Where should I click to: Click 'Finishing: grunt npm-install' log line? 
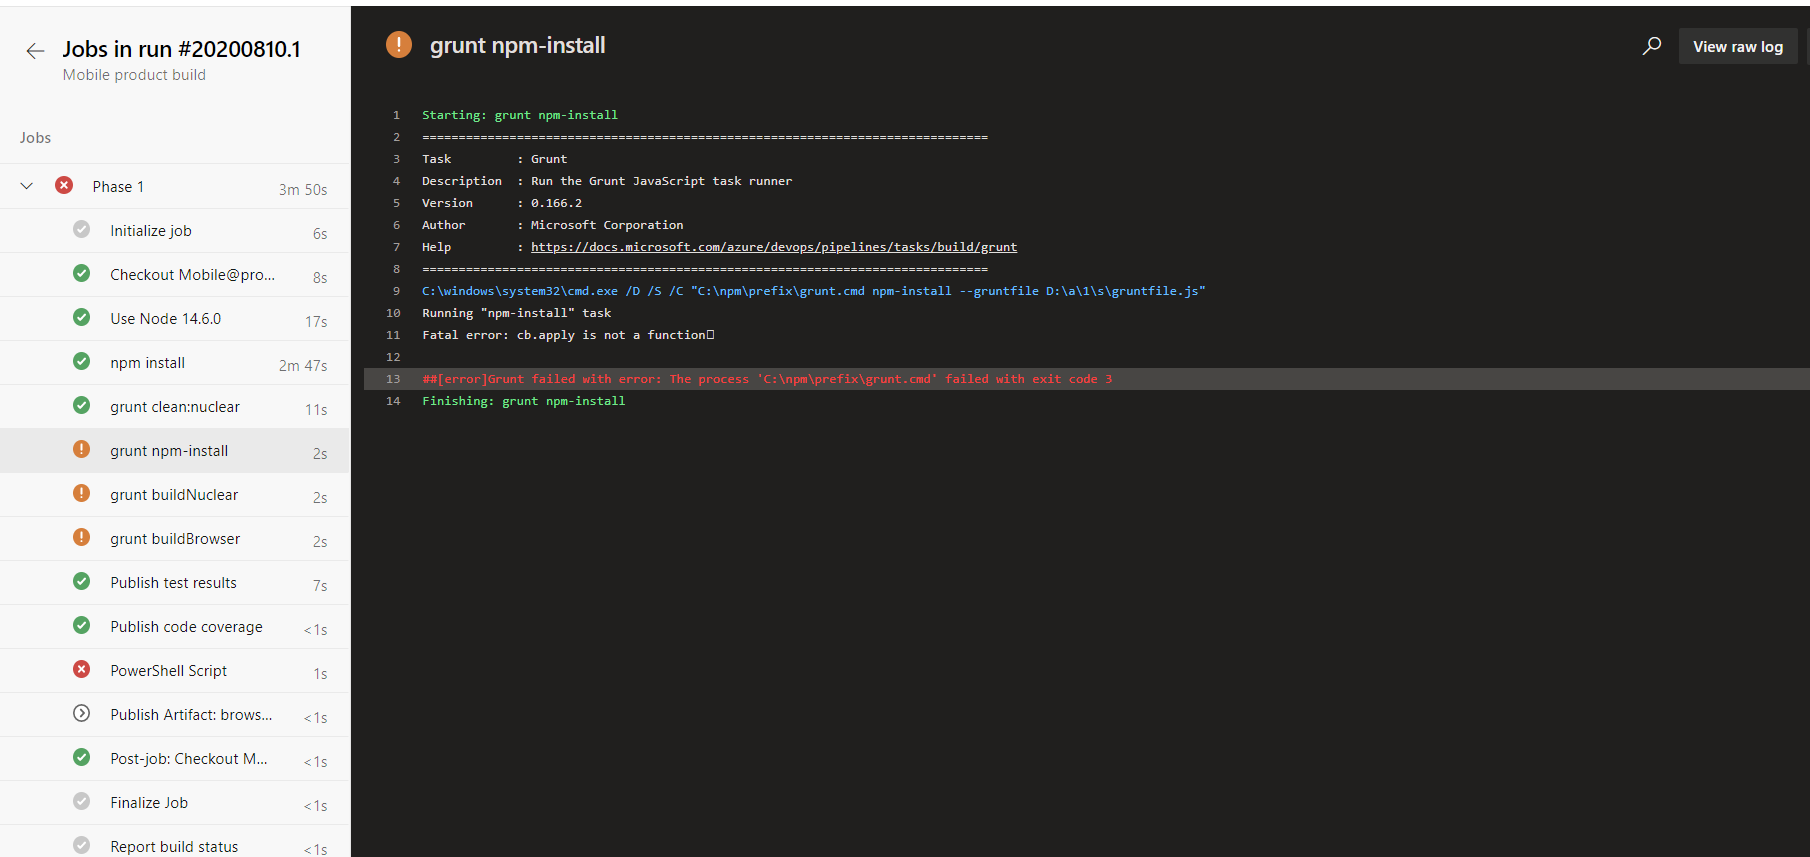click(523, 401)
